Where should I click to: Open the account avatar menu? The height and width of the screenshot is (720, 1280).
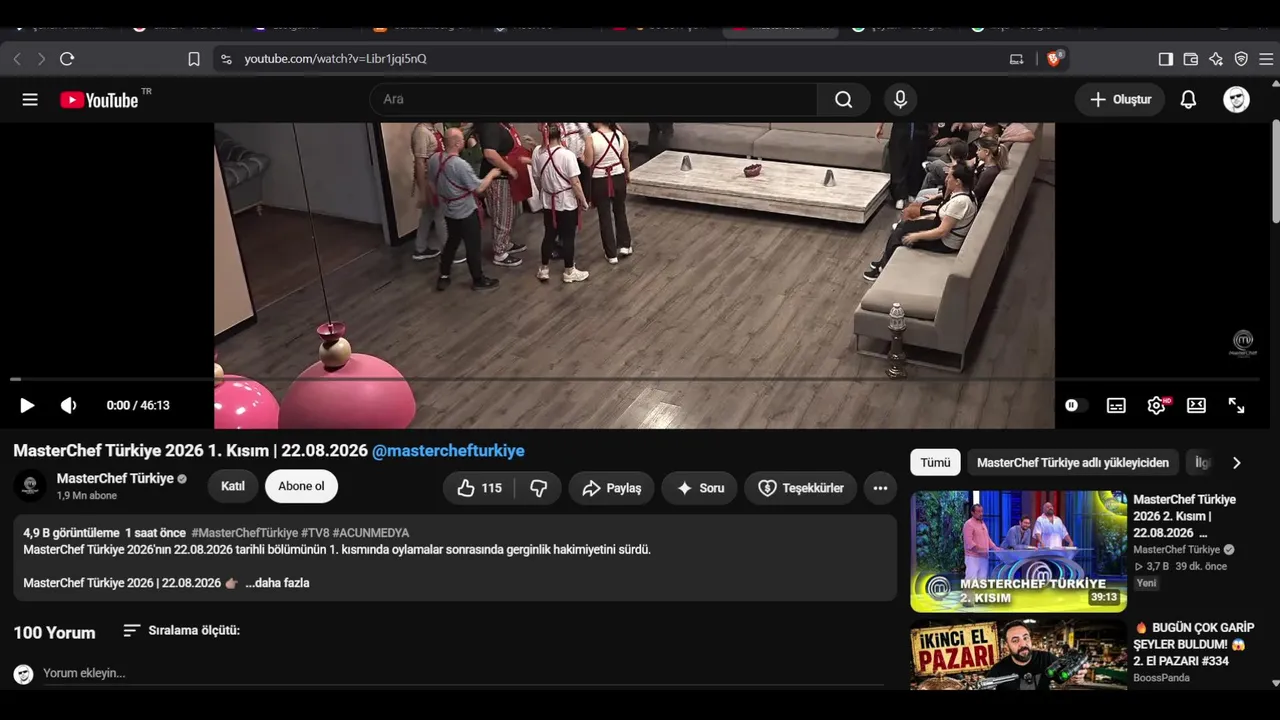tap(1237, 100)
